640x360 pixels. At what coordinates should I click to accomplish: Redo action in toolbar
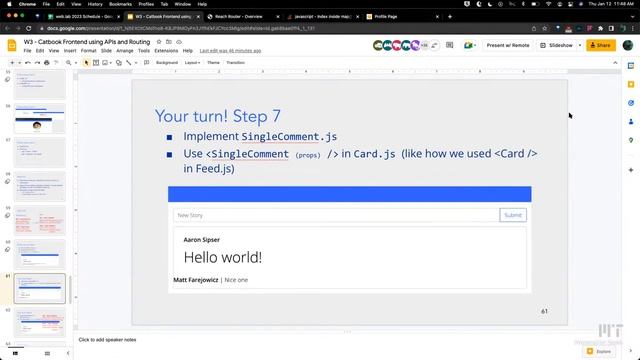37,63
